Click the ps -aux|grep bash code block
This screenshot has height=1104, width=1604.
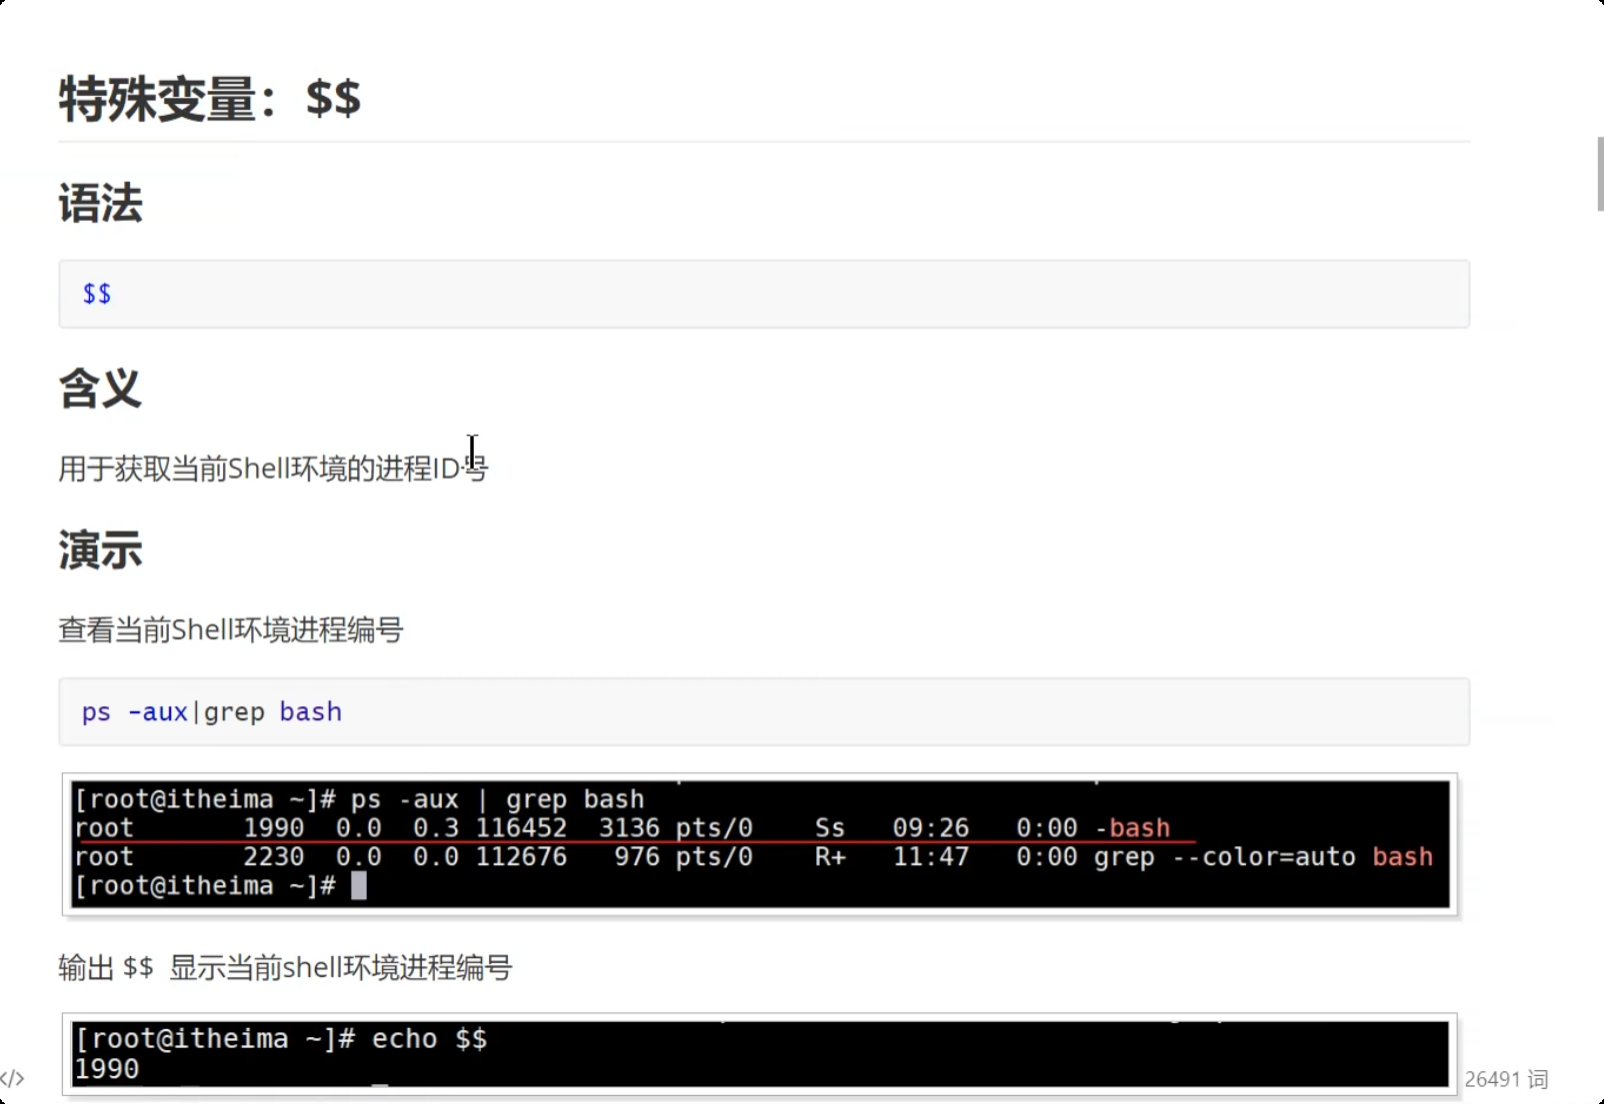click(x=764, y=712)
